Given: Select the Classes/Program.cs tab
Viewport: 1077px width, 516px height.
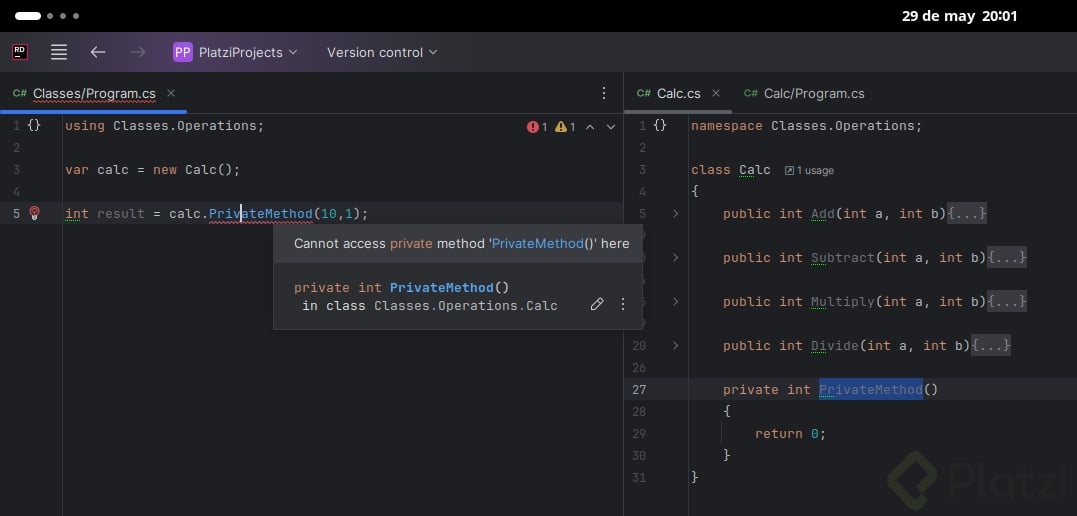Looking at the screenshot, I should point(93,94).
